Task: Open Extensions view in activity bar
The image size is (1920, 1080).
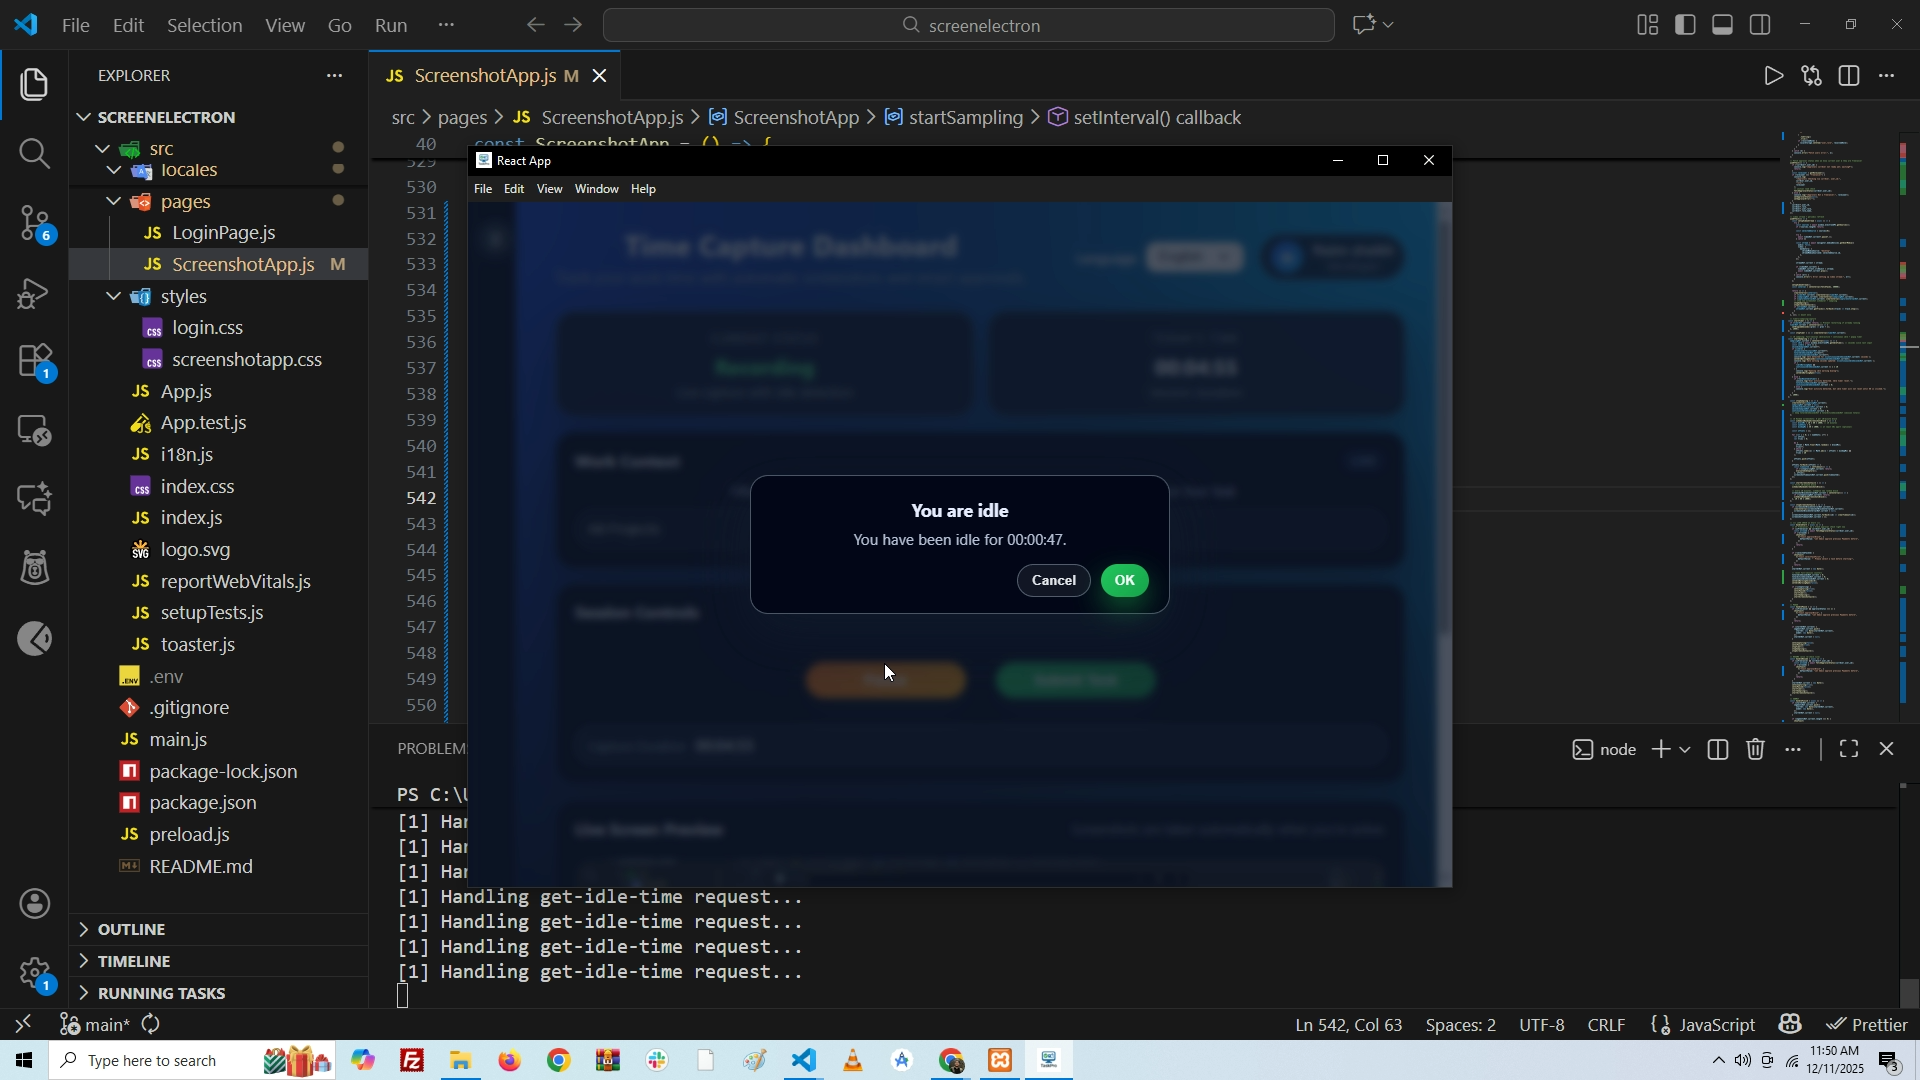Action: pos(34,361)
